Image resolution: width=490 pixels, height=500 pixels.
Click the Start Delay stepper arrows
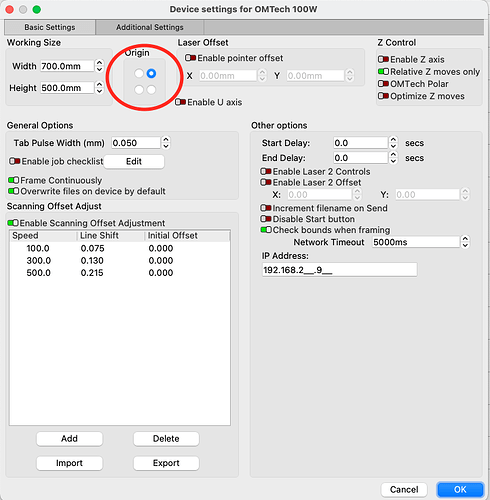click(x=393, y=143)
